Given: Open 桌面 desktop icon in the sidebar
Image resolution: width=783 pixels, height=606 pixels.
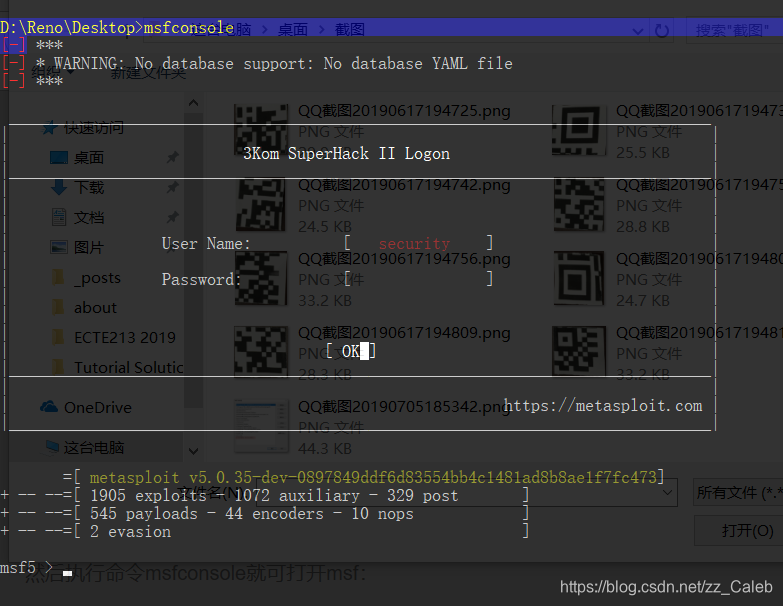Looking at the screenshot, I should (x=59, y=158).
